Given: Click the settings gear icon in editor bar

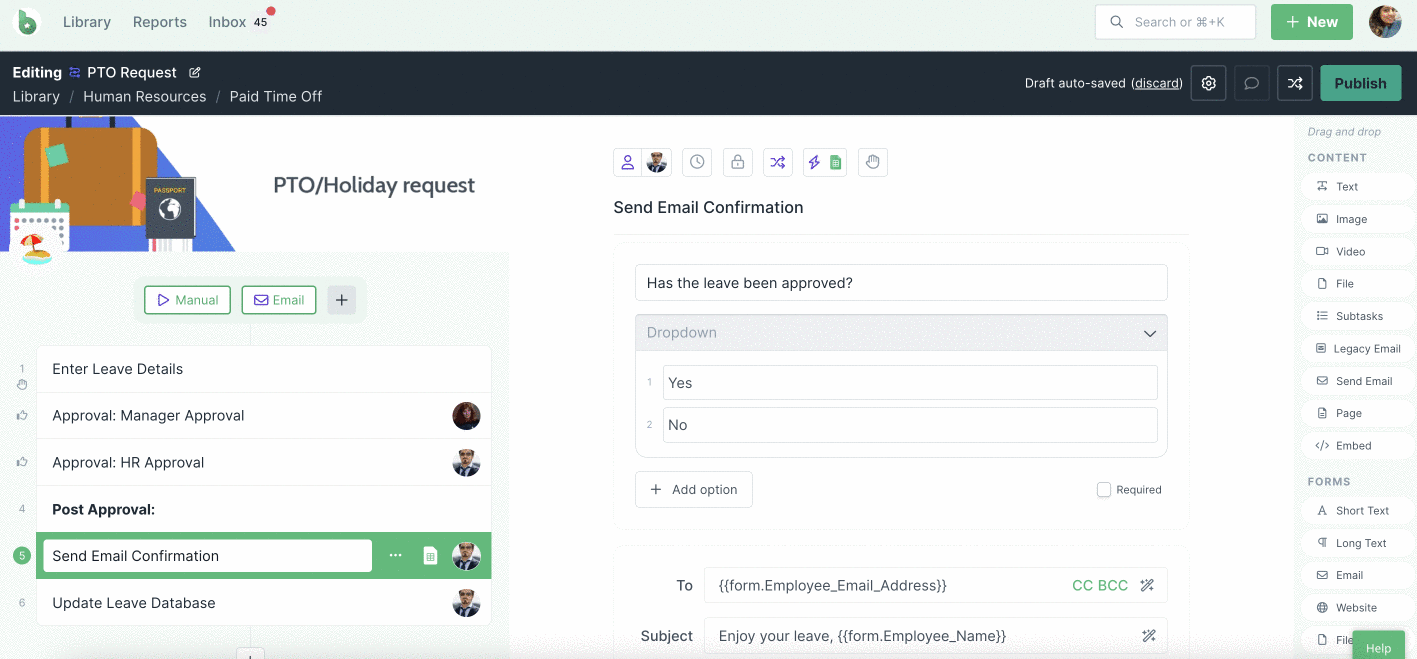Looking at the screenshot, I should click(x=1208, y=83).
